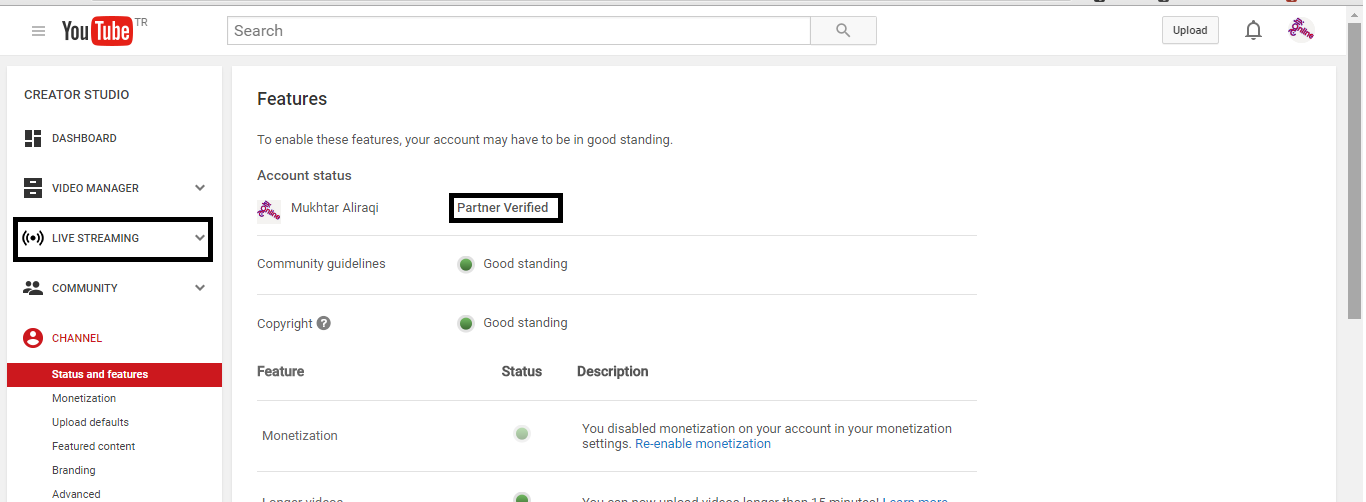Viewport: 1366px width, 502px height.
Task: Click the search magnifier button
Action: click(843, 31)
